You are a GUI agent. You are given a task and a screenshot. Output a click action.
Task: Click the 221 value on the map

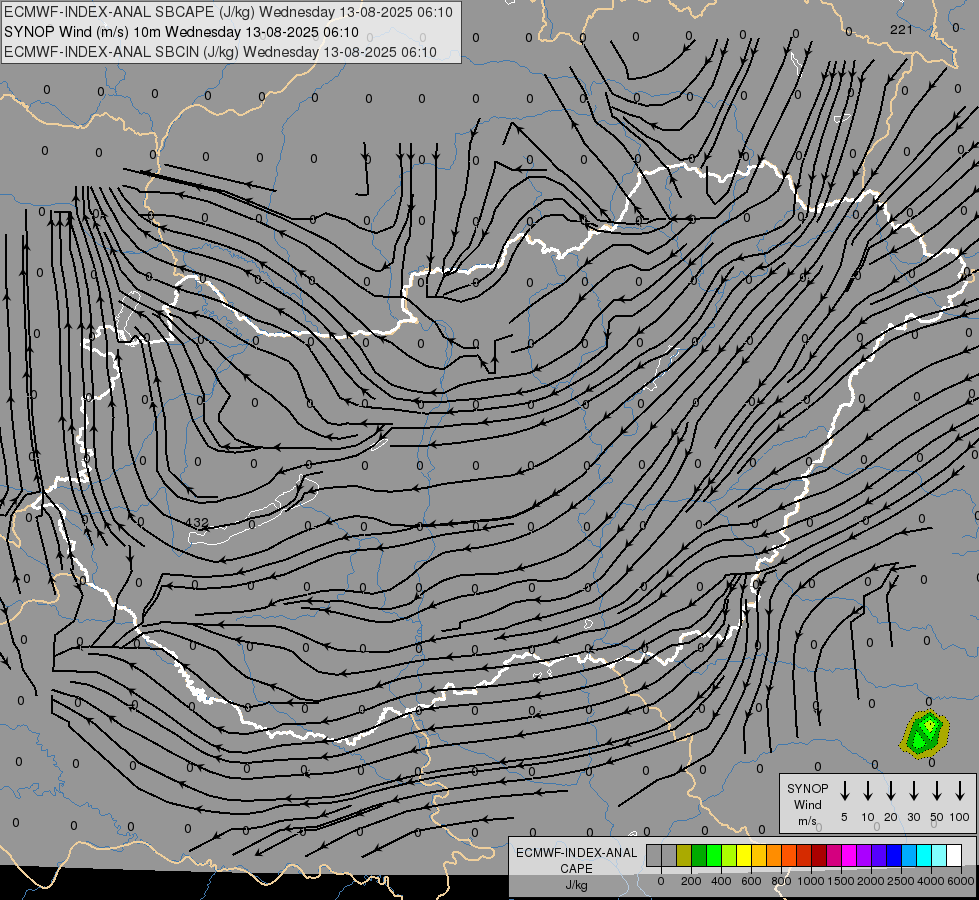point(901,29)
